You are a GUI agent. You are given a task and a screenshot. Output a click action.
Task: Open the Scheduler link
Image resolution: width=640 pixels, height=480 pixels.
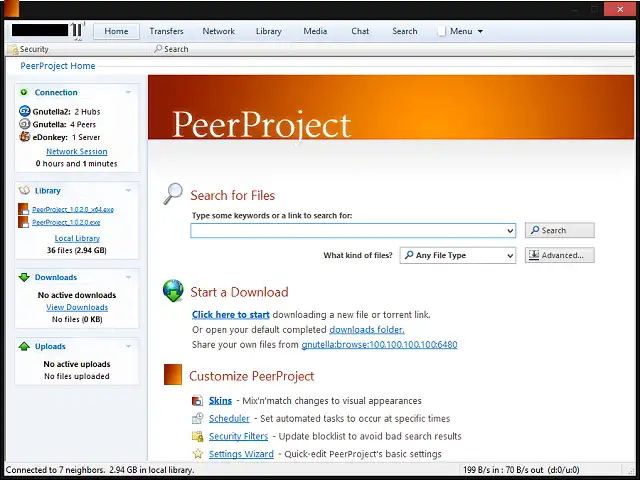[x=229, y=418]
